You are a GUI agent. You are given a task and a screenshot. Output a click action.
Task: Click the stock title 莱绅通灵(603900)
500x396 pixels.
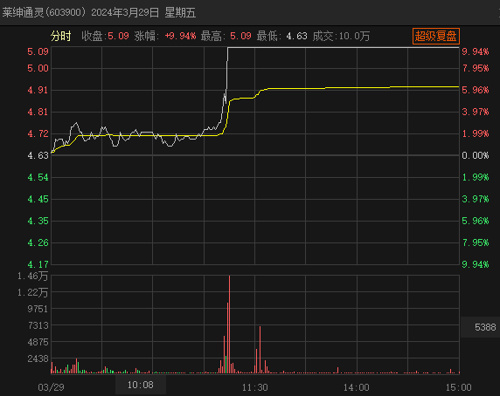[44, 13]
